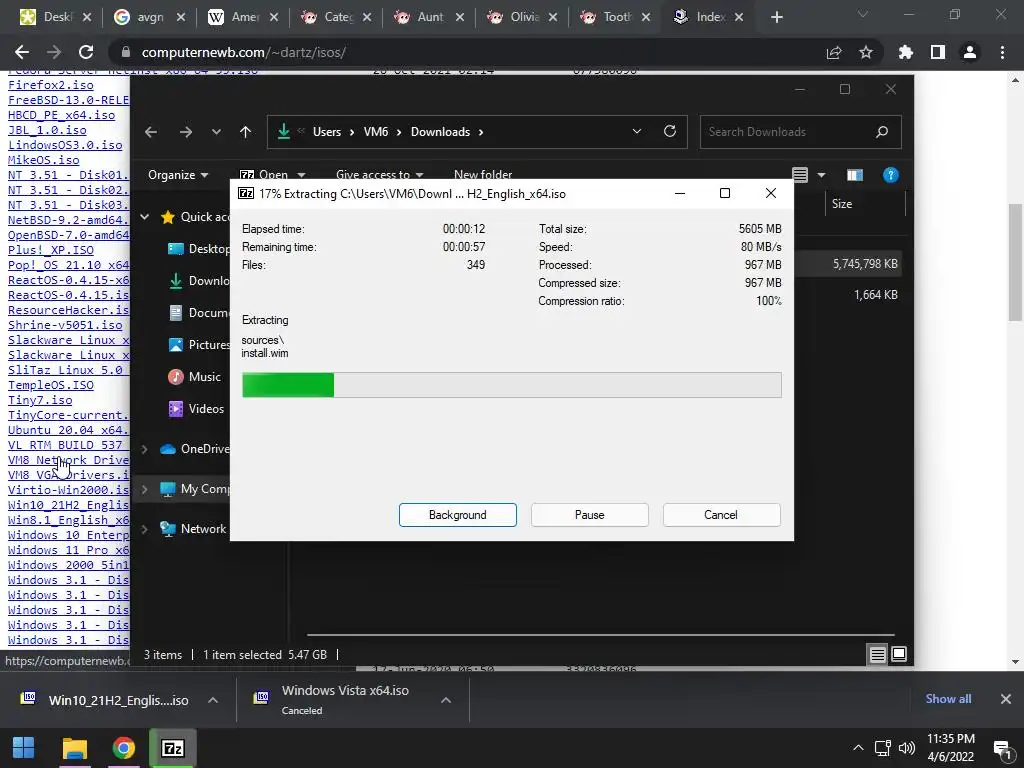
Task: Open the Organize menu
Action: click(178, 174)
